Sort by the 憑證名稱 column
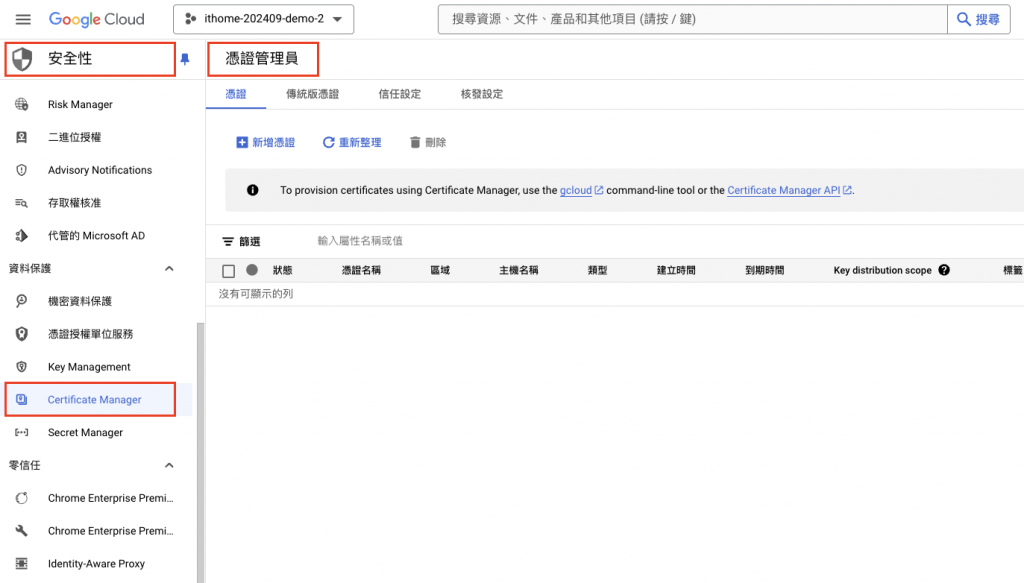This screenshot has width=1024, height=583. coord(361,270)
